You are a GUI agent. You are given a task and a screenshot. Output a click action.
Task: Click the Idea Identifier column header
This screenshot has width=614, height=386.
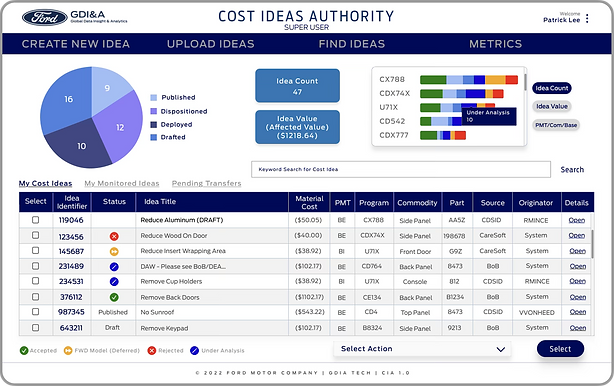[72, 202]
